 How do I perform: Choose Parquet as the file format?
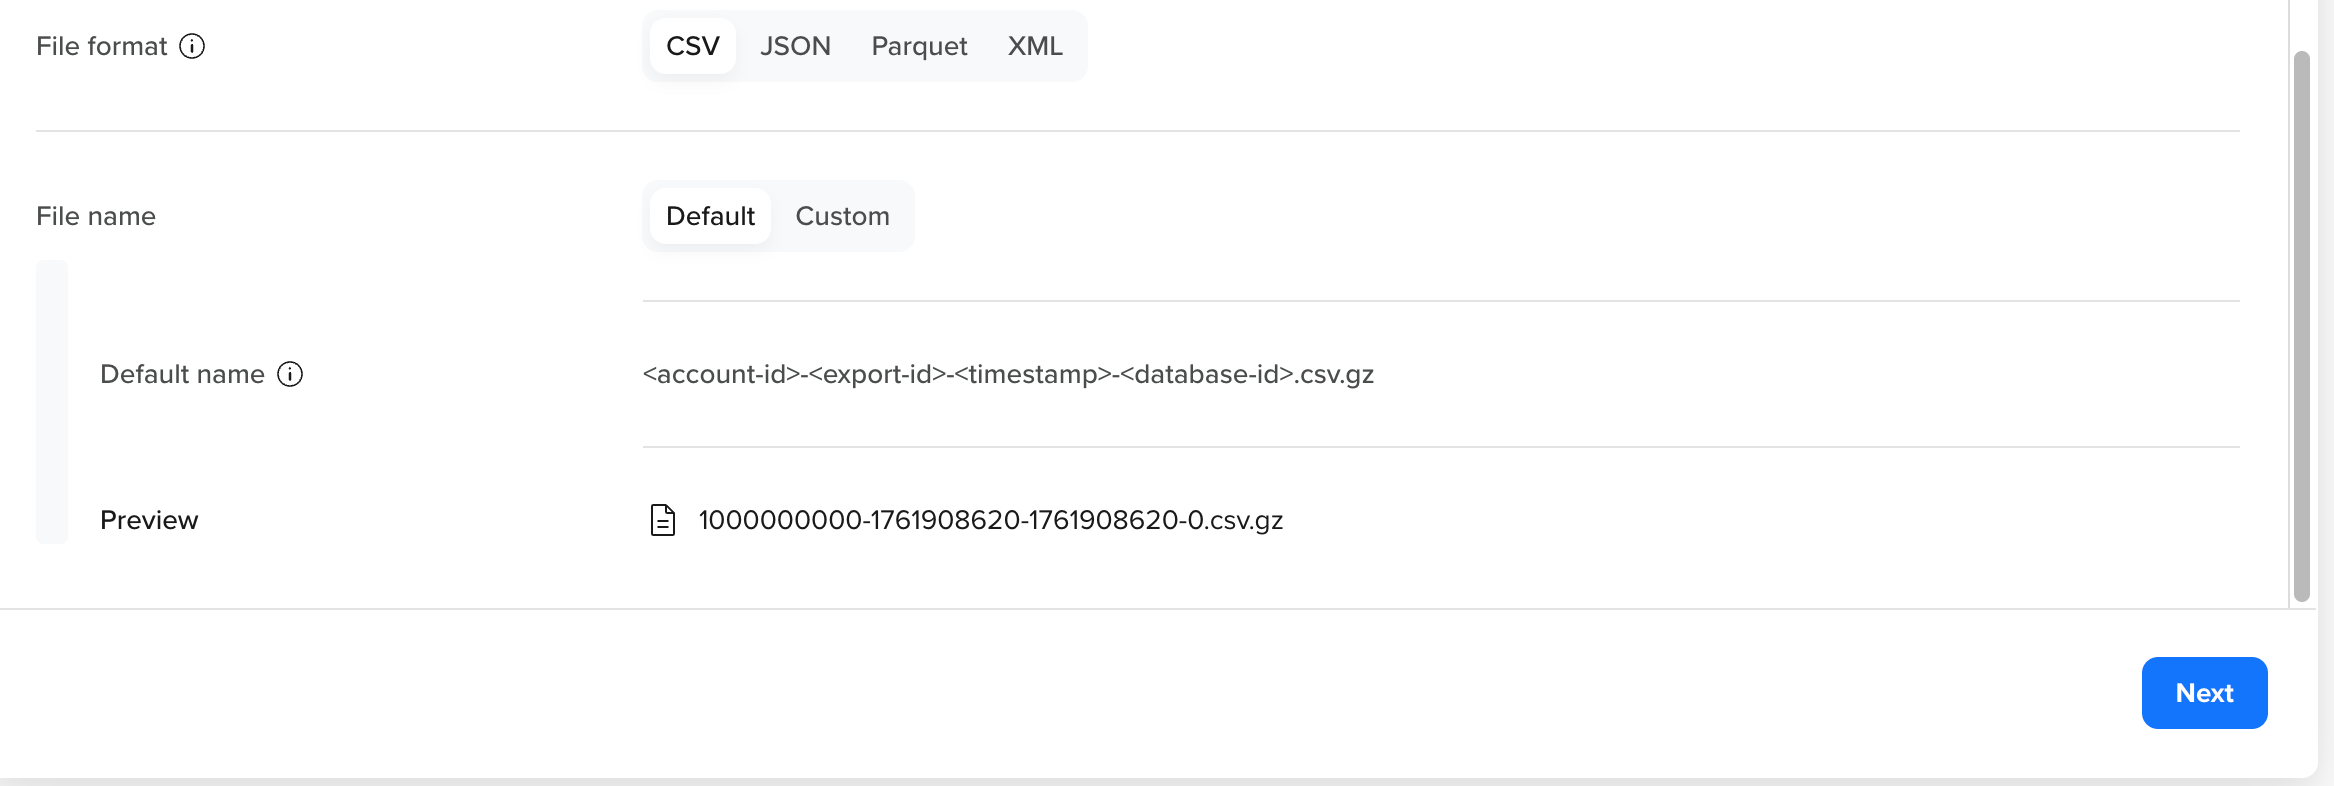pos(918,46)
